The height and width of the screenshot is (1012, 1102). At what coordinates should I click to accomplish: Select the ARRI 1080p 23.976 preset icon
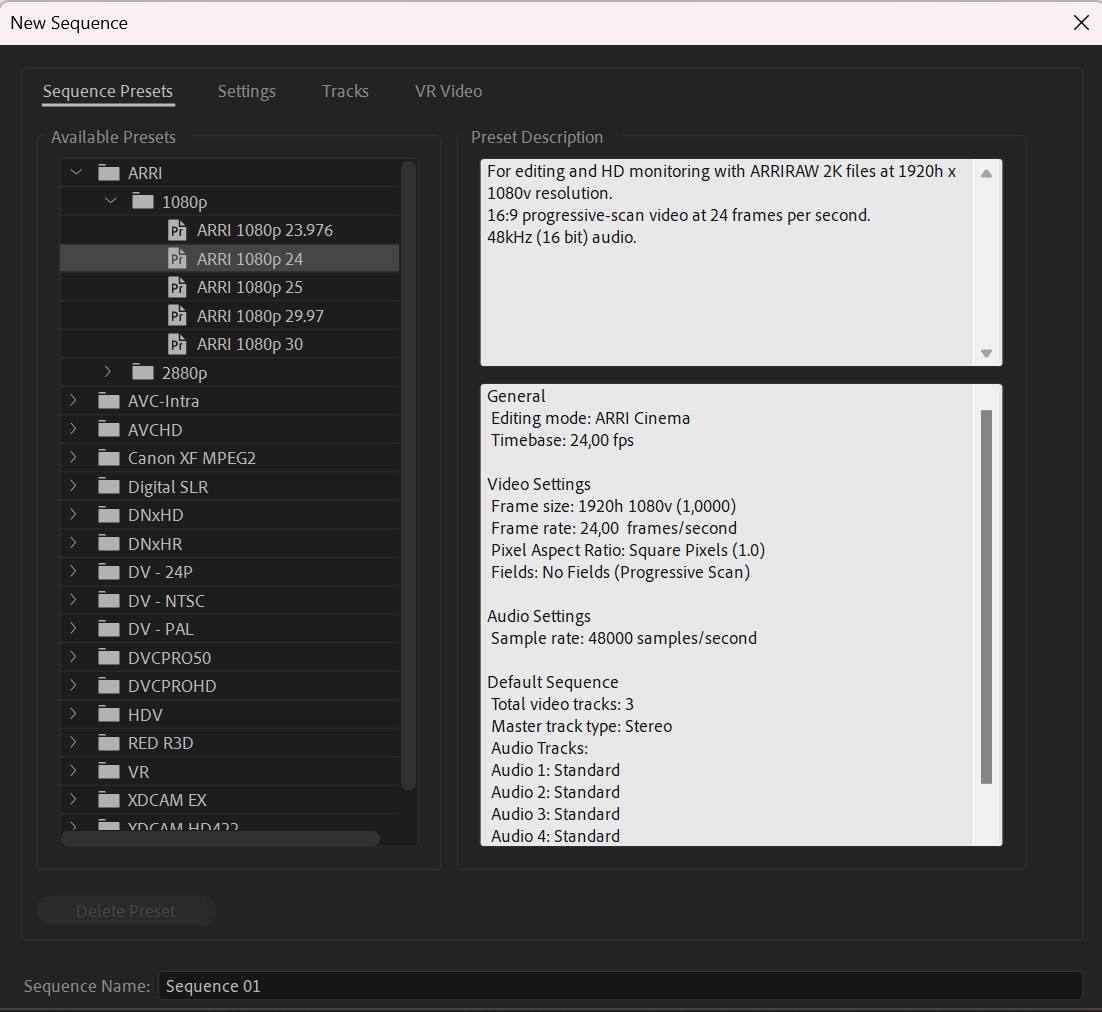177,230
